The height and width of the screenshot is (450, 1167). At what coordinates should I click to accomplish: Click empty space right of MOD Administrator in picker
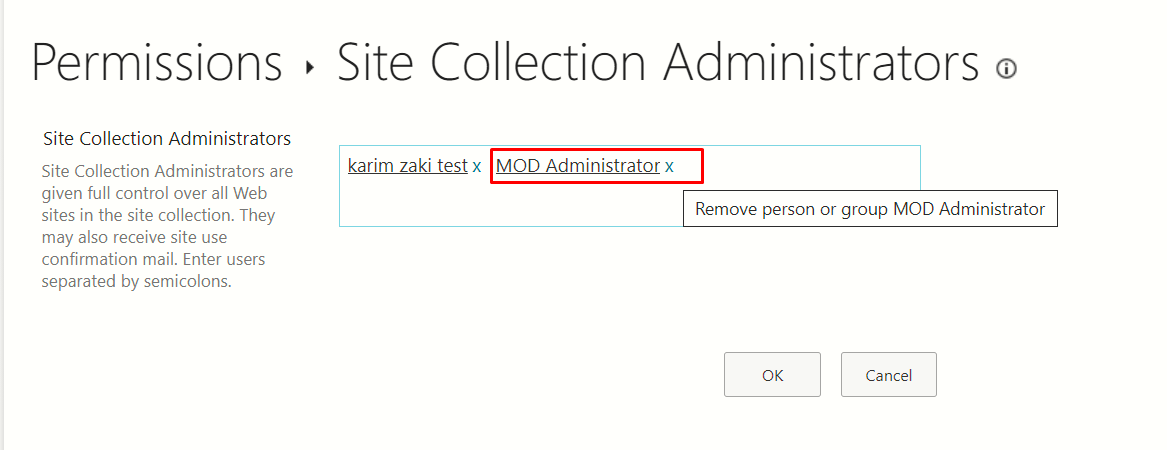[x=811, y=166]
